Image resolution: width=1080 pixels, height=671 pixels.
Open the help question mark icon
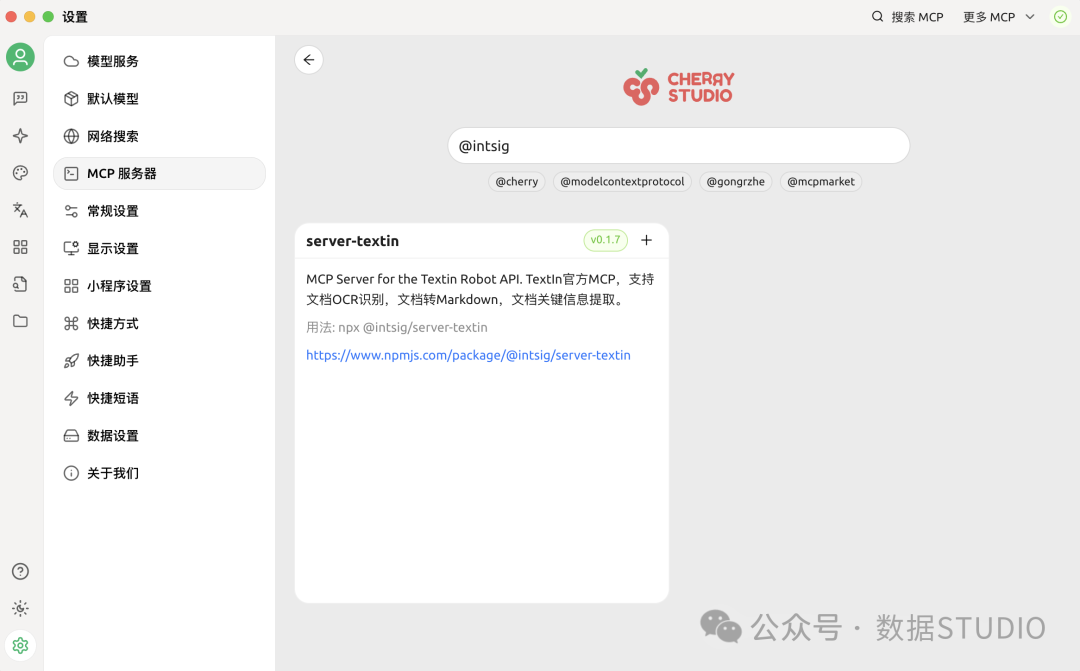coord(21,571)
